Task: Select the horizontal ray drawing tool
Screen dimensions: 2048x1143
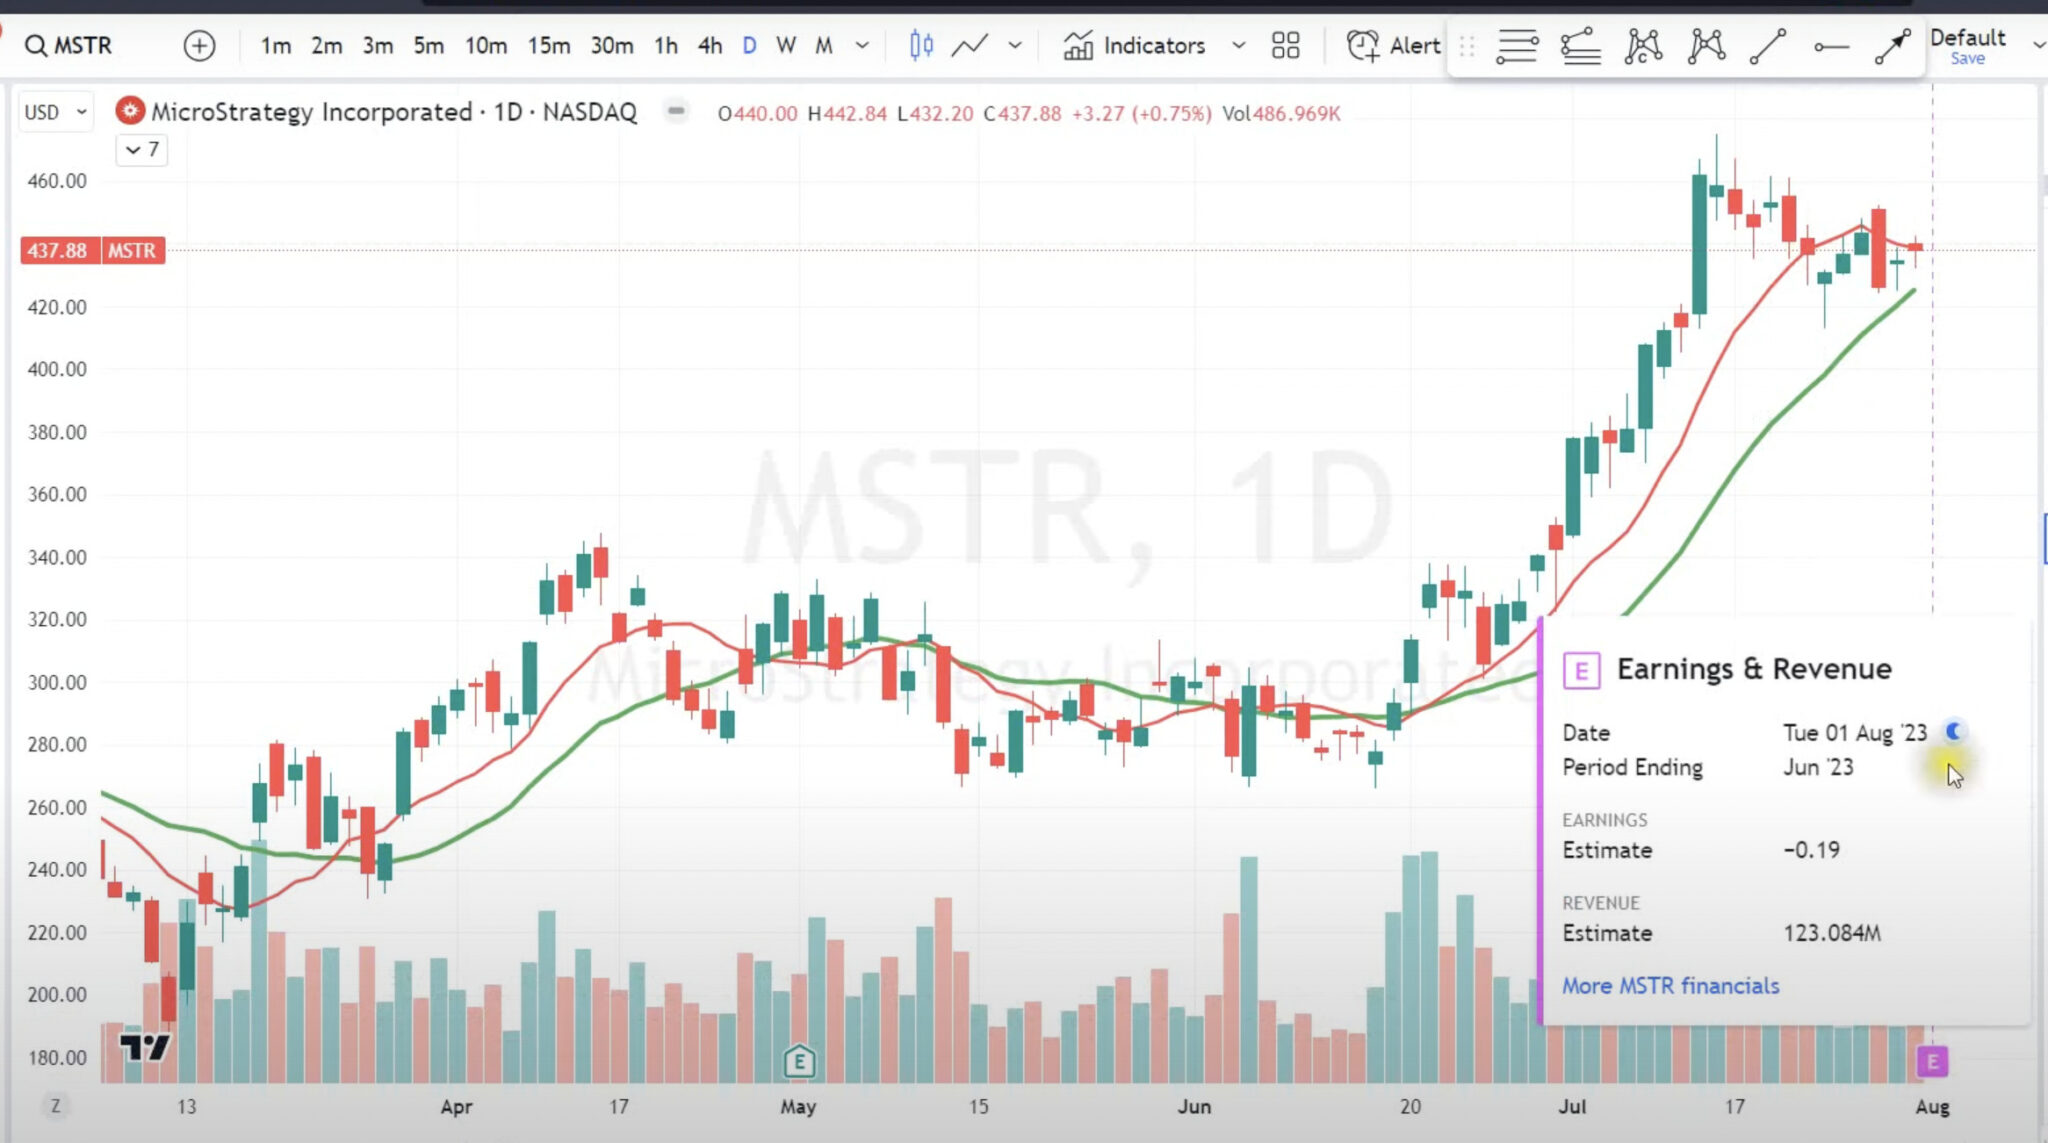Action: 1830,46
